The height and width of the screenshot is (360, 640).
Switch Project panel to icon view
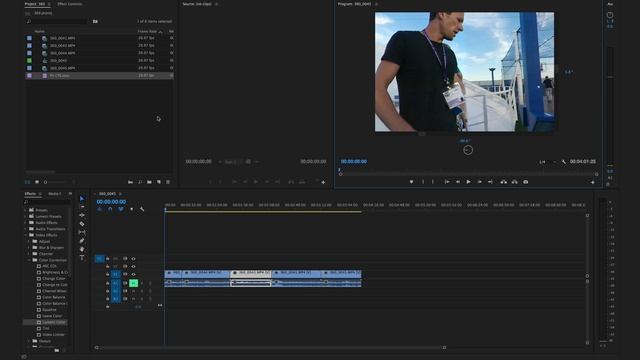pos(37,182)
